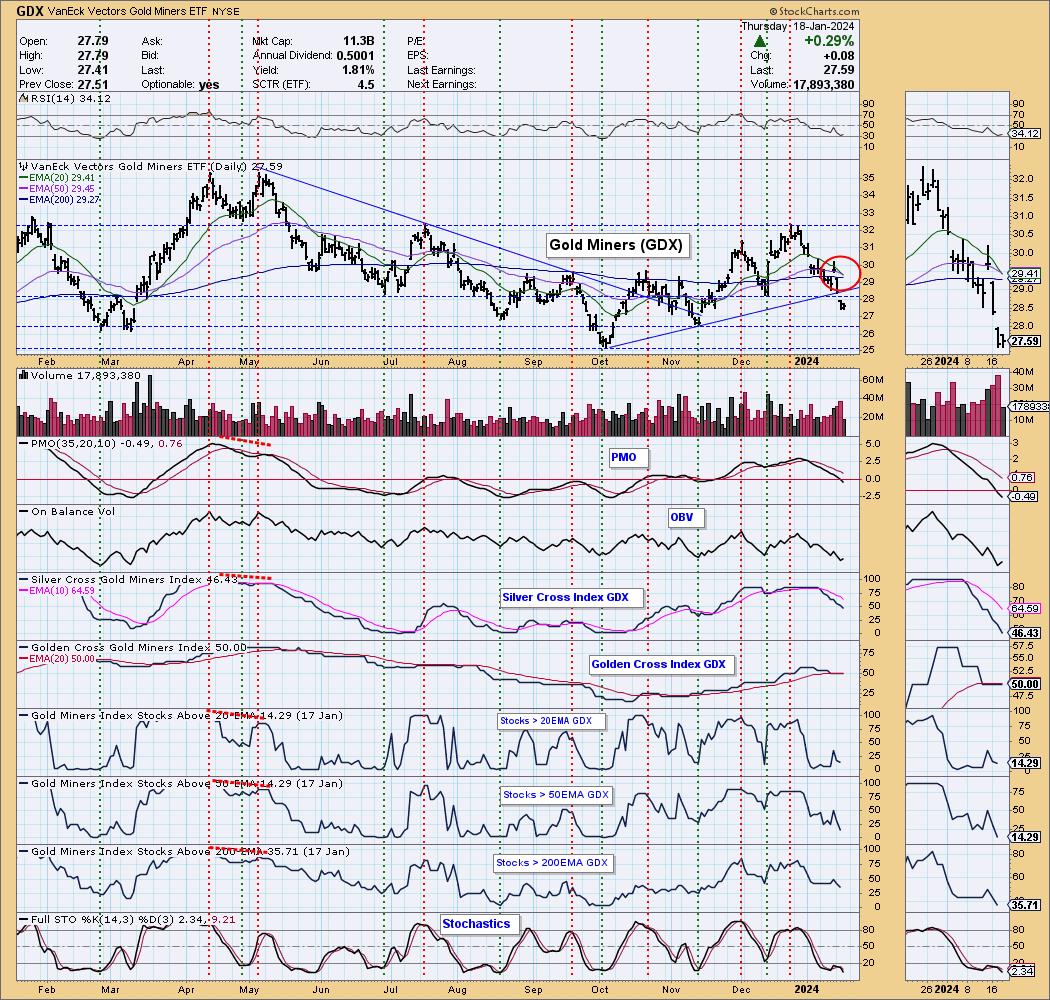Click the EMA(50) 29.45 legend entry

[x=57, y=188]
